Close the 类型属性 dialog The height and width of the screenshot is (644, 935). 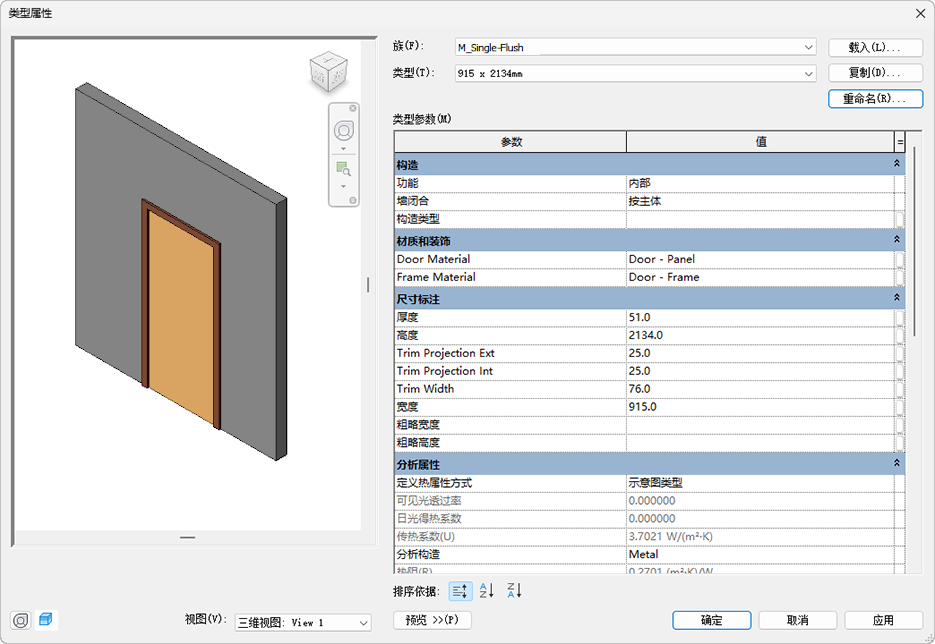point(921,13)
